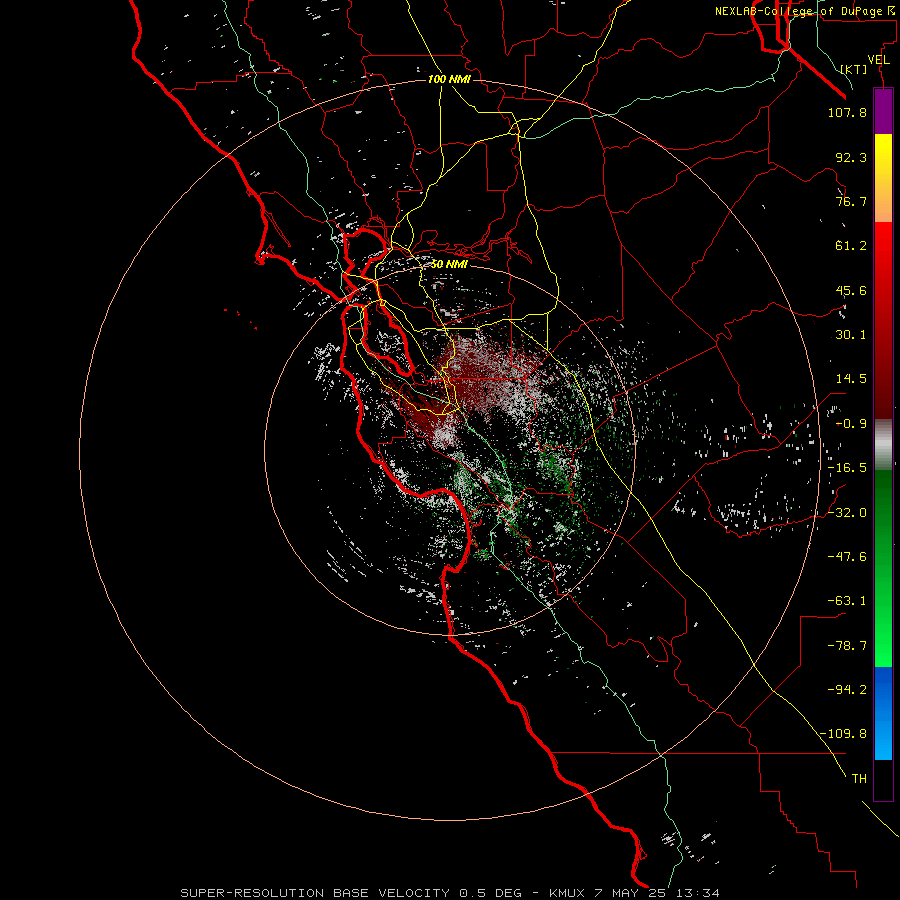Click the 92.3 legend value

click(x=851, y=157)
